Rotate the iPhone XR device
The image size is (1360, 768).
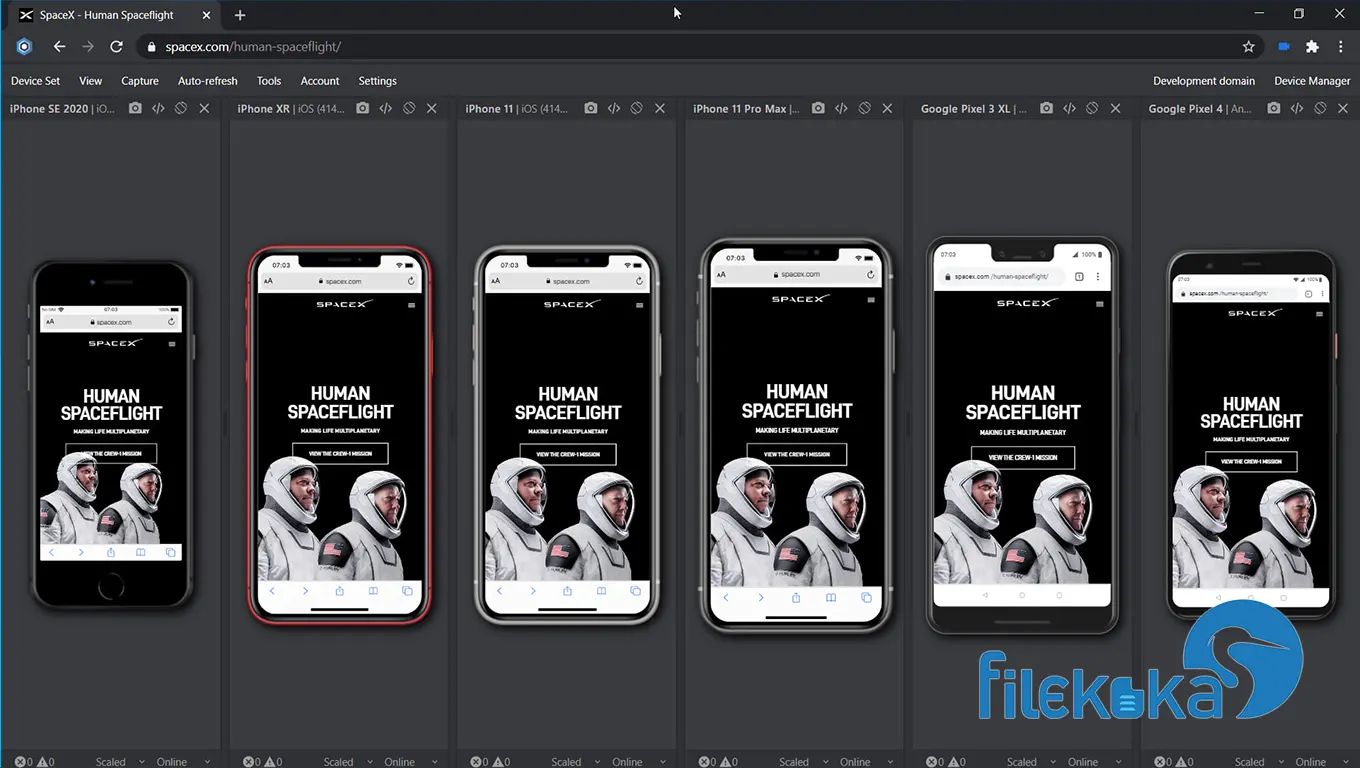tap(409, 108)
